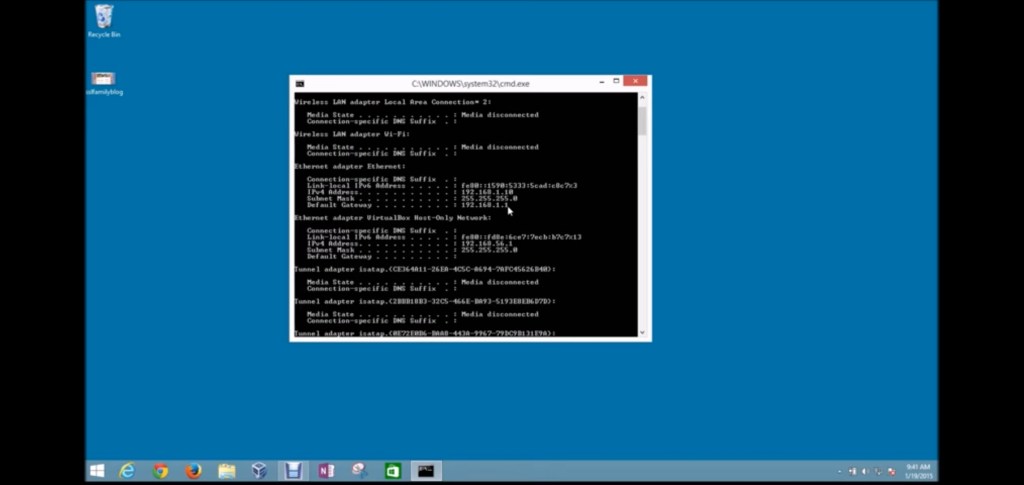Launch Internet Explorer from the taskbar
Screen dimensions: 1024x485
128,470
